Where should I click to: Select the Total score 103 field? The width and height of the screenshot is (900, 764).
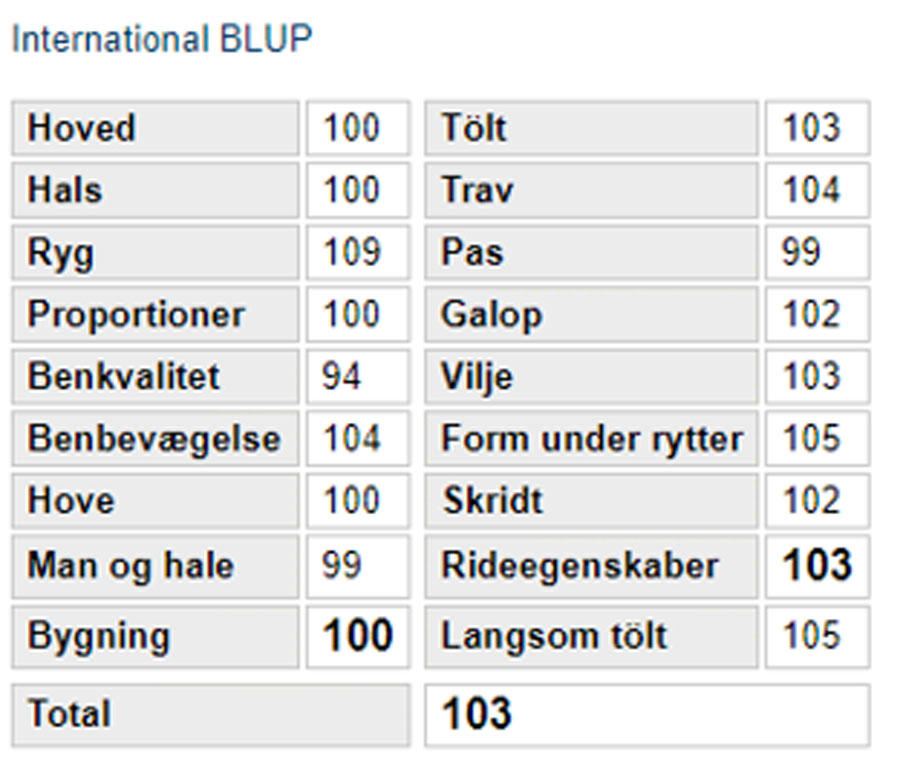(647, 715)
